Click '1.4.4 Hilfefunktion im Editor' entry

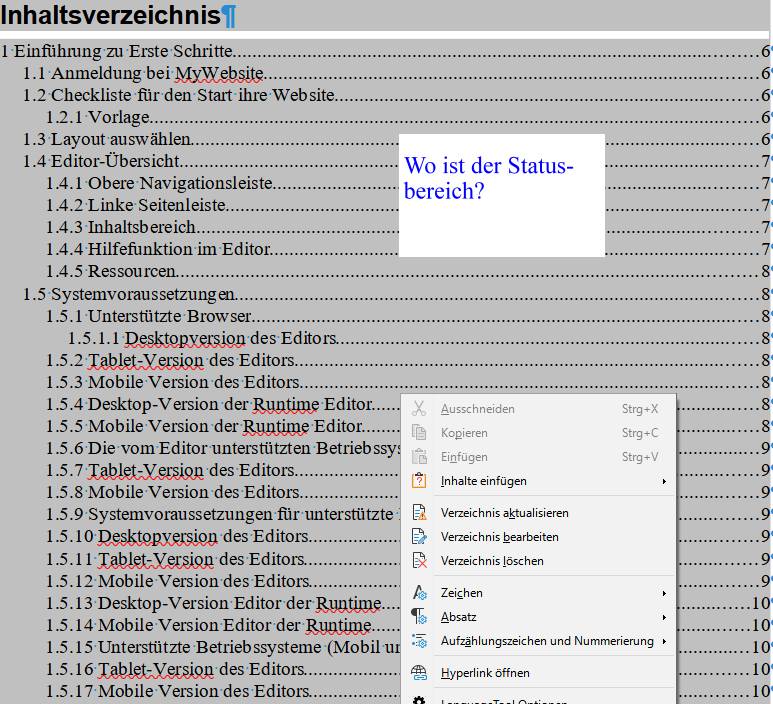pos(158,248)
